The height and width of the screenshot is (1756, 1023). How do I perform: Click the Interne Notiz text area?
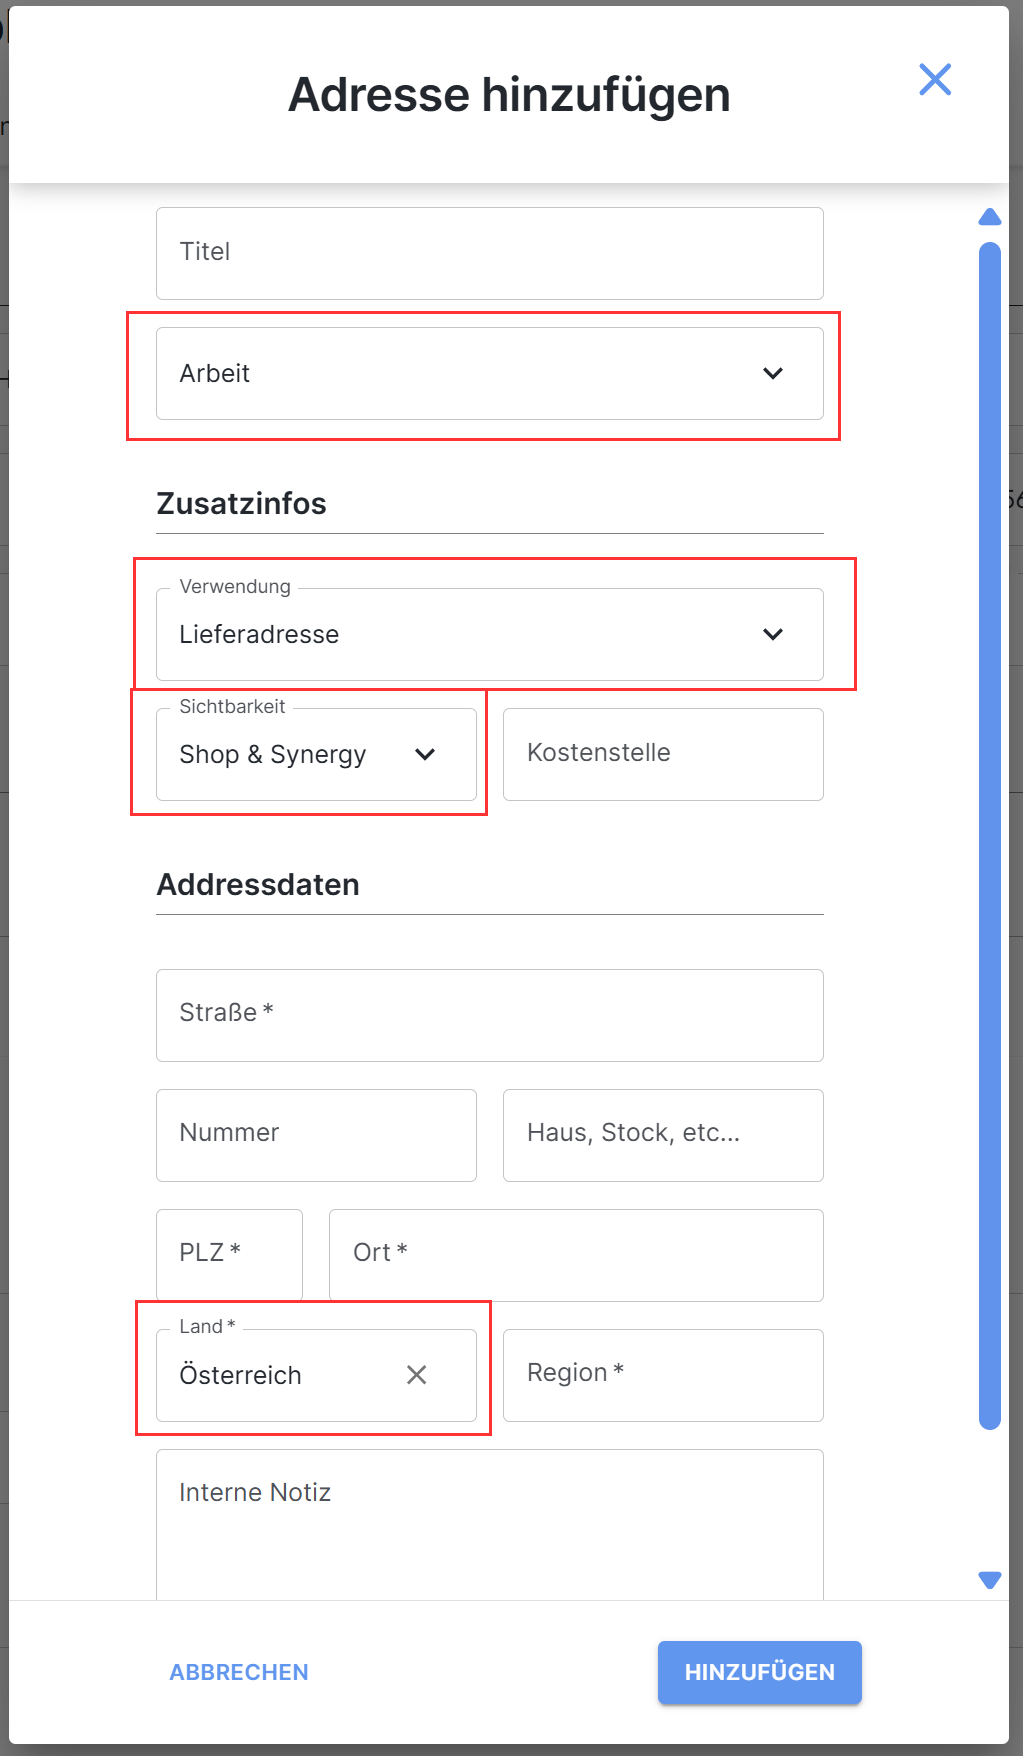click(x=489, y=1525)
